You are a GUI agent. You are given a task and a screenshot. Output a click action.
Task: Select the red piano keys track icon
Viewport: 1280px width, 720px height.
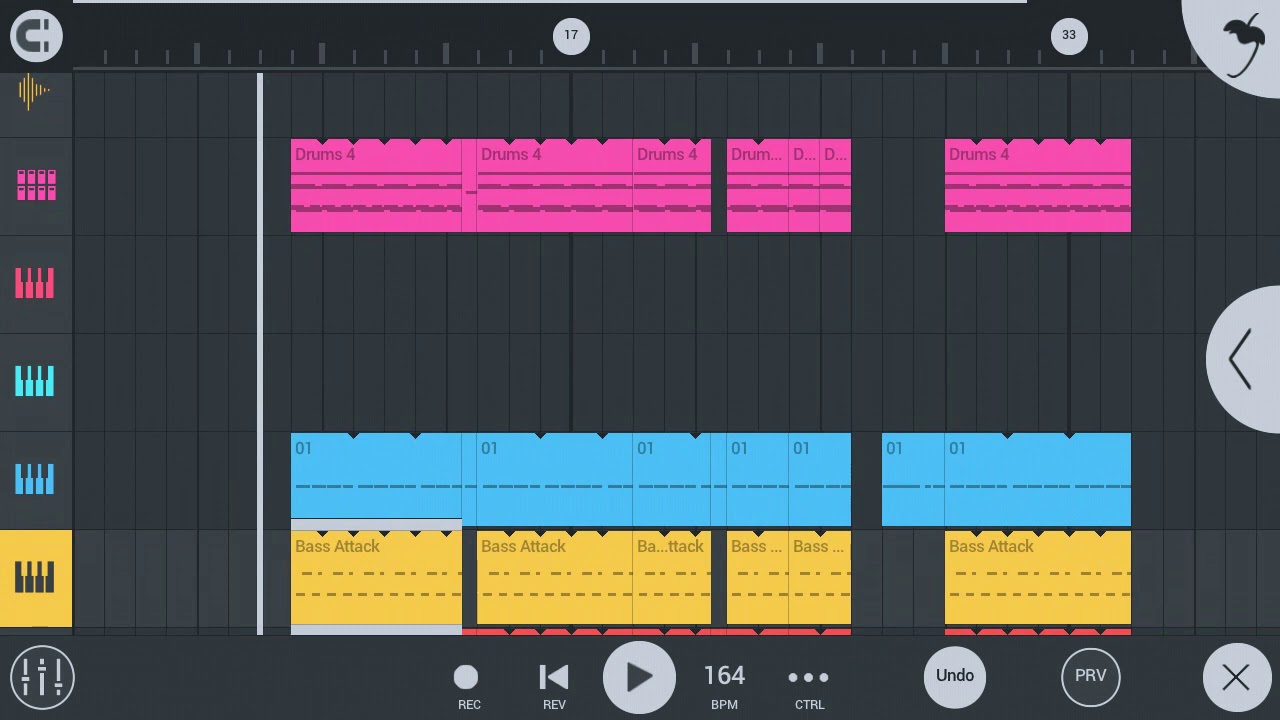tap(35, 283)
